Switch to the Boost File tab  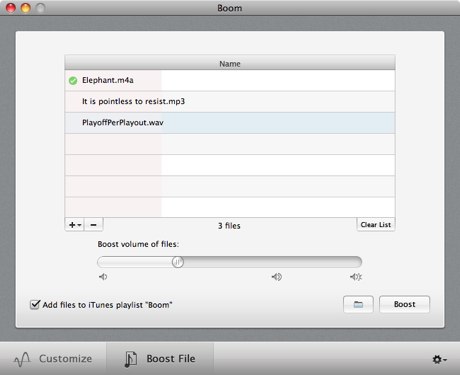pos(160,359)
